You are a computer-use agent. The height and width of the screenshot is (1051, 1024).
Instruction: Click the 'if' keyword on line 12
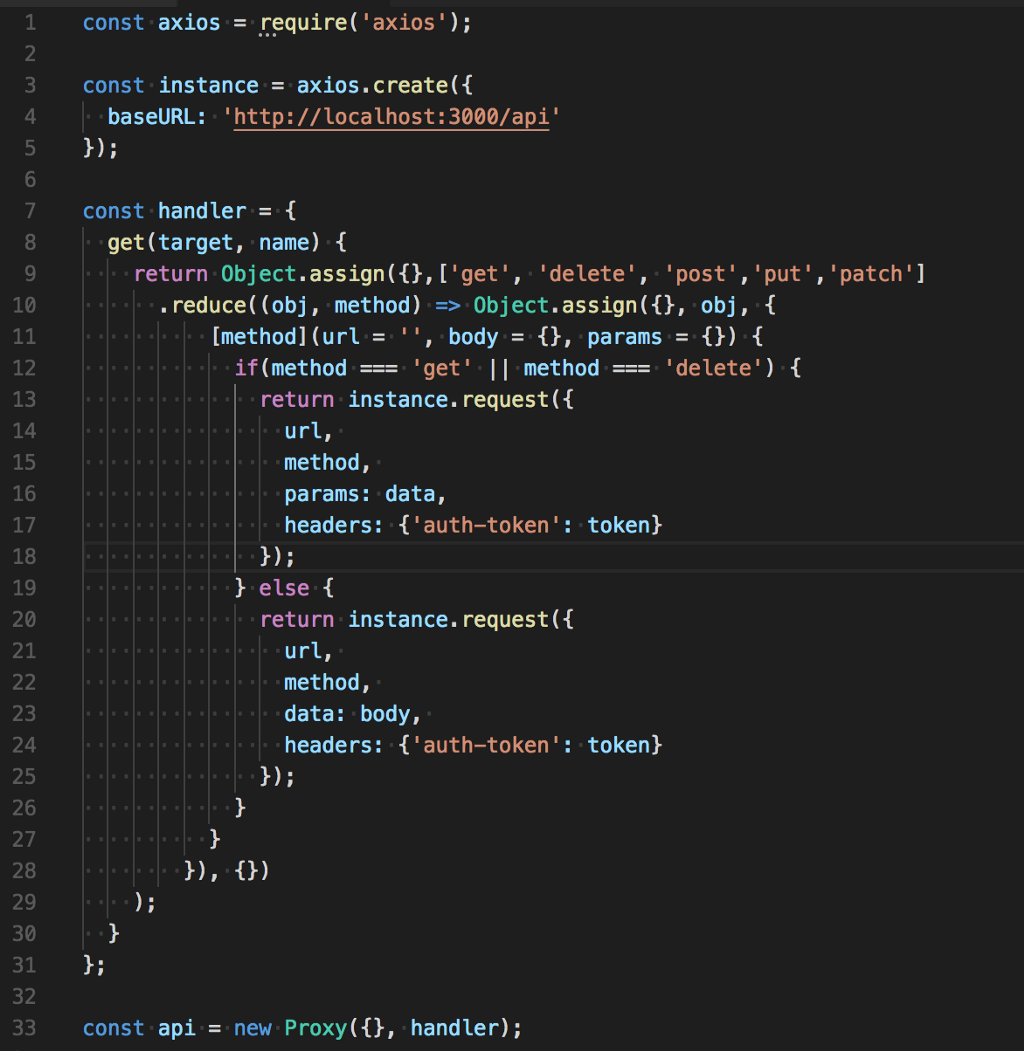coord(246,368)
